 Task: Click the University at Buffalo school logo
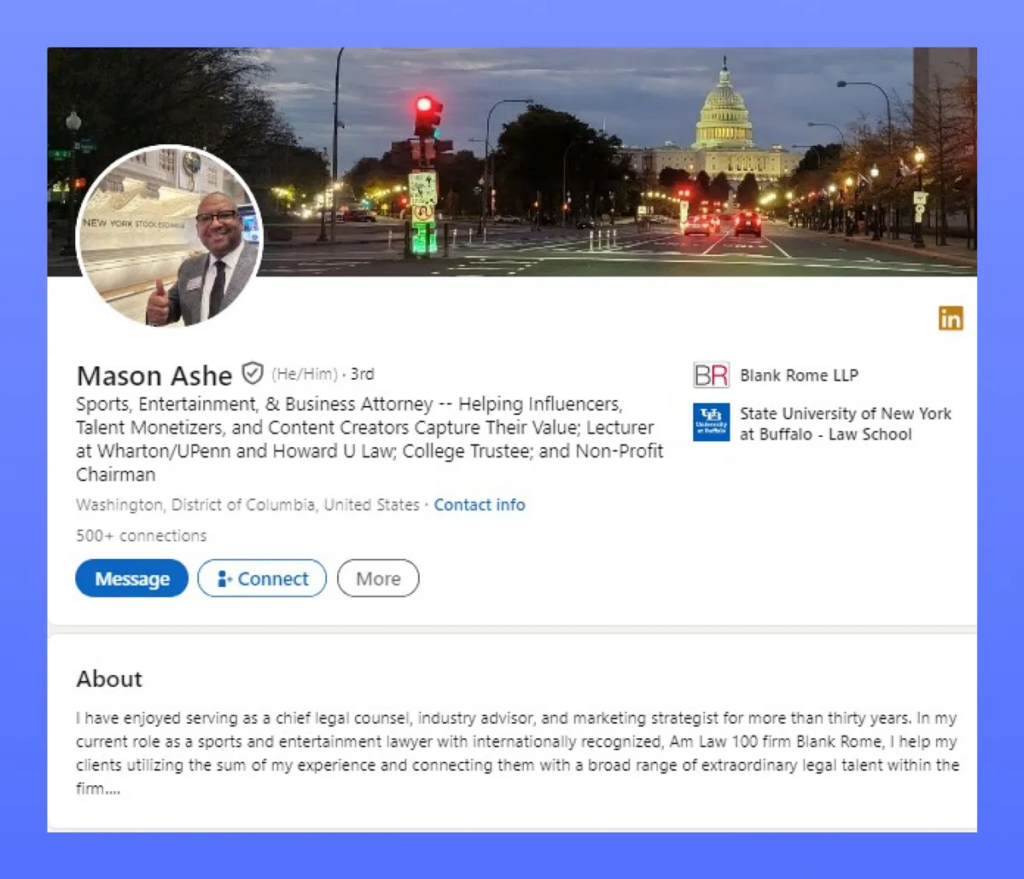(711, 422)
